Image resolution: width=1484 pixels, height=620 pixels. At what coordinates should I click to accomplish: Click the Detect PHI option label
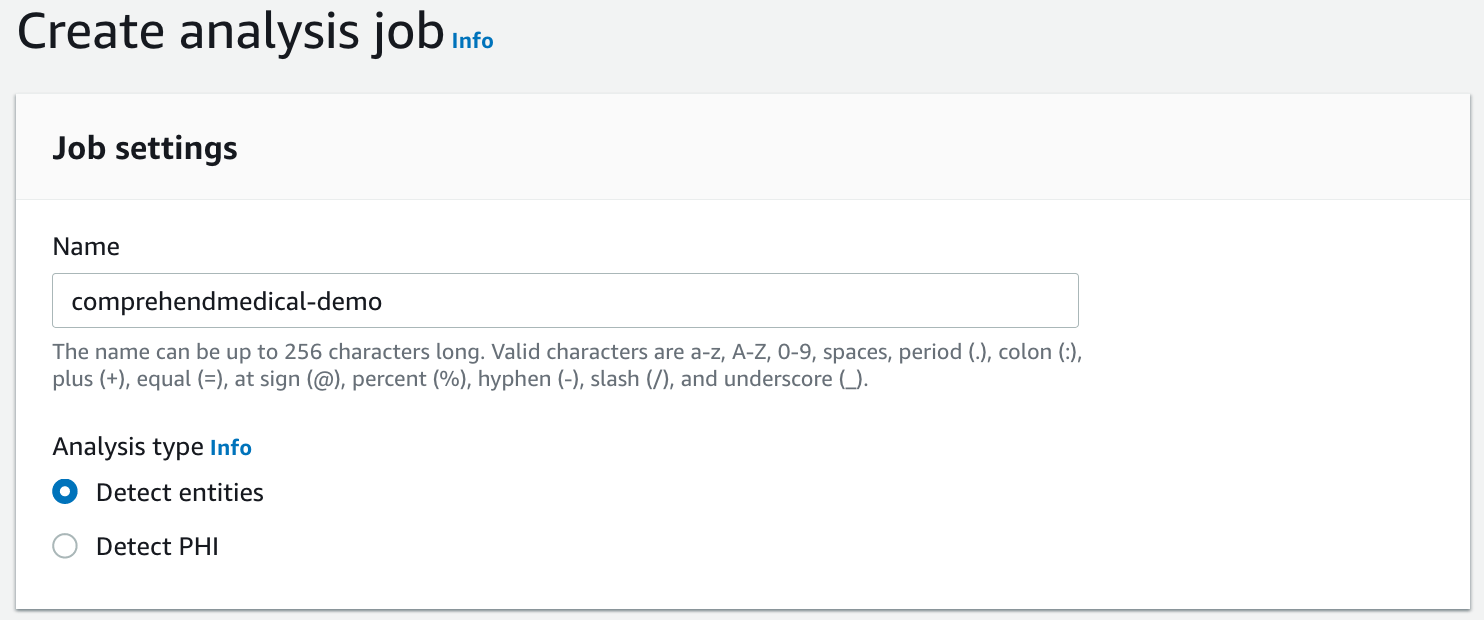point(157,547)
